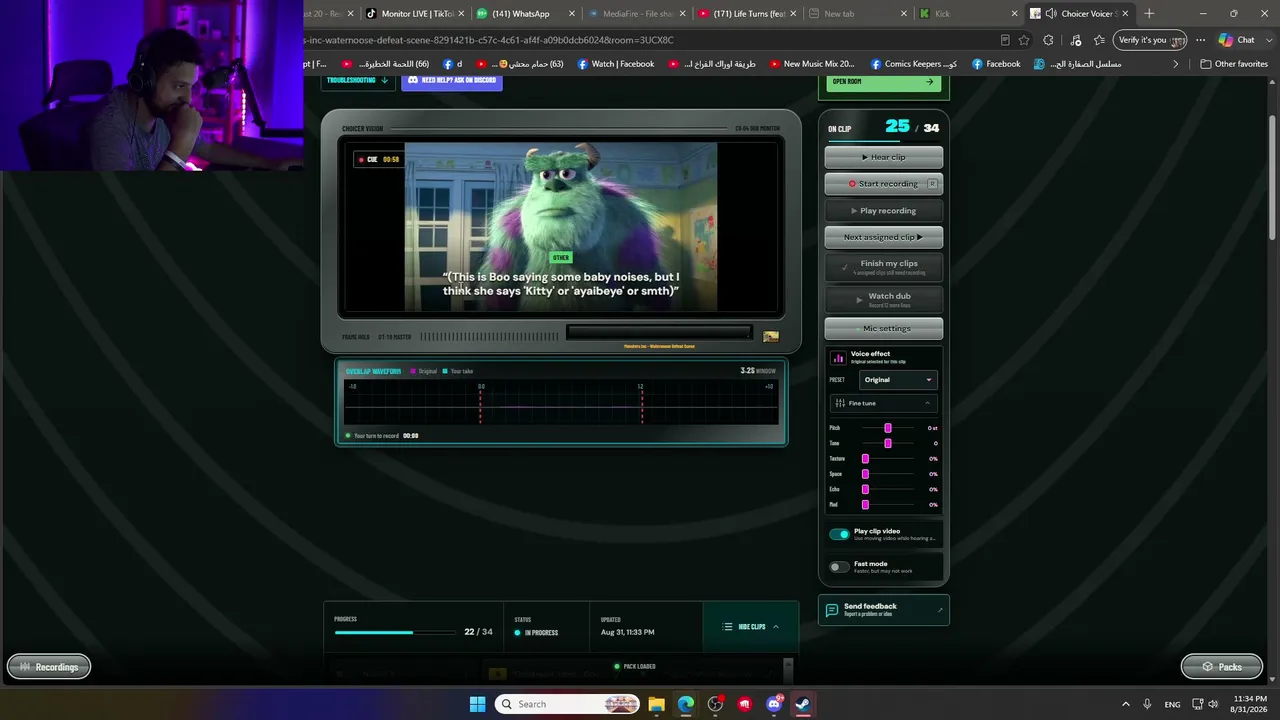Image resolution: width=1280 pixels, height=720 pixels.
Task: Disable the Play clip video toggle
Action: click(839, 534)
